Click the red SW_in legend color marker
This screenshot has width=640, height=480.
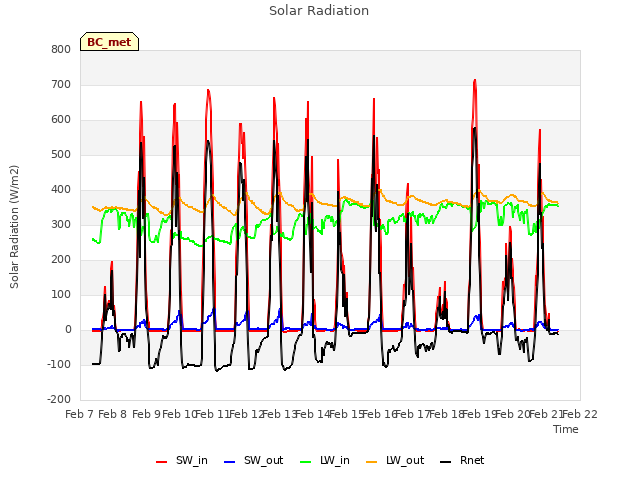pyautogui.click(x=162, y=462)
